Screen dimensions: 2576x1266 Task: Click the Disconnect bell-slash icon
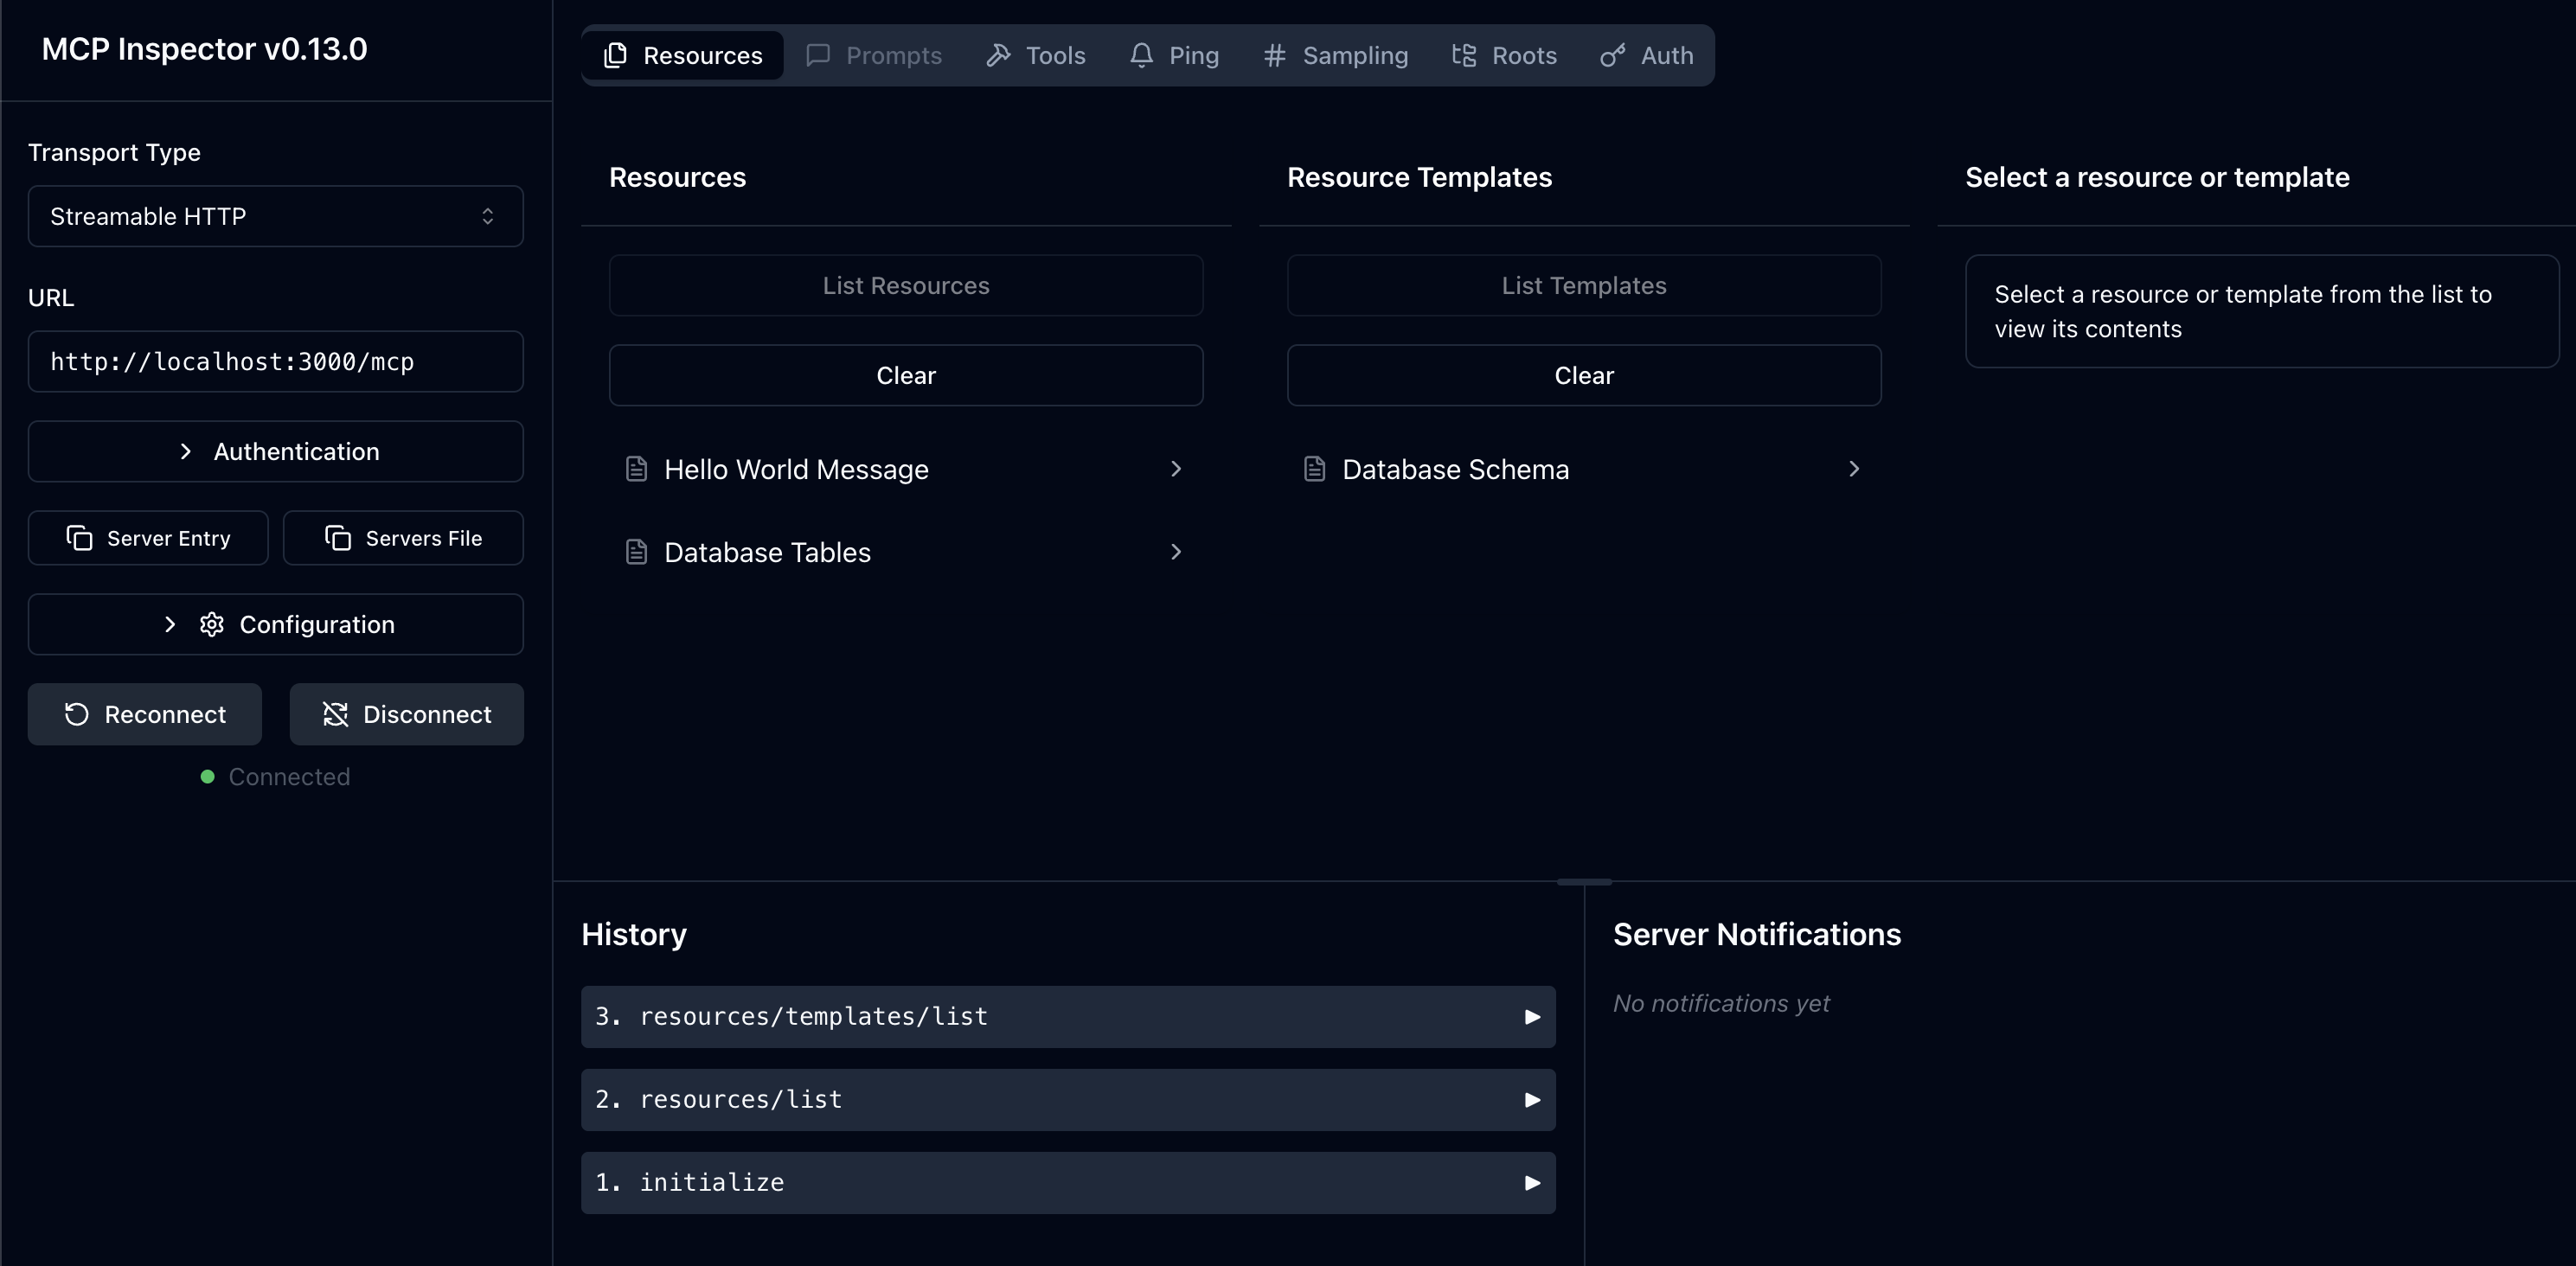(x=336, y=713)
